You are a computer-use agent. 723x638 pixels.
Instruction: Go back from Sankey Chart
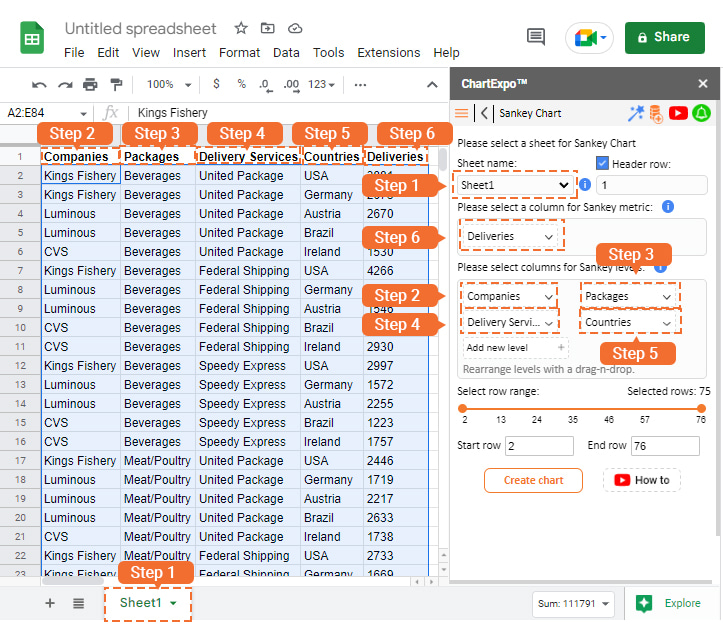point(484,113)
